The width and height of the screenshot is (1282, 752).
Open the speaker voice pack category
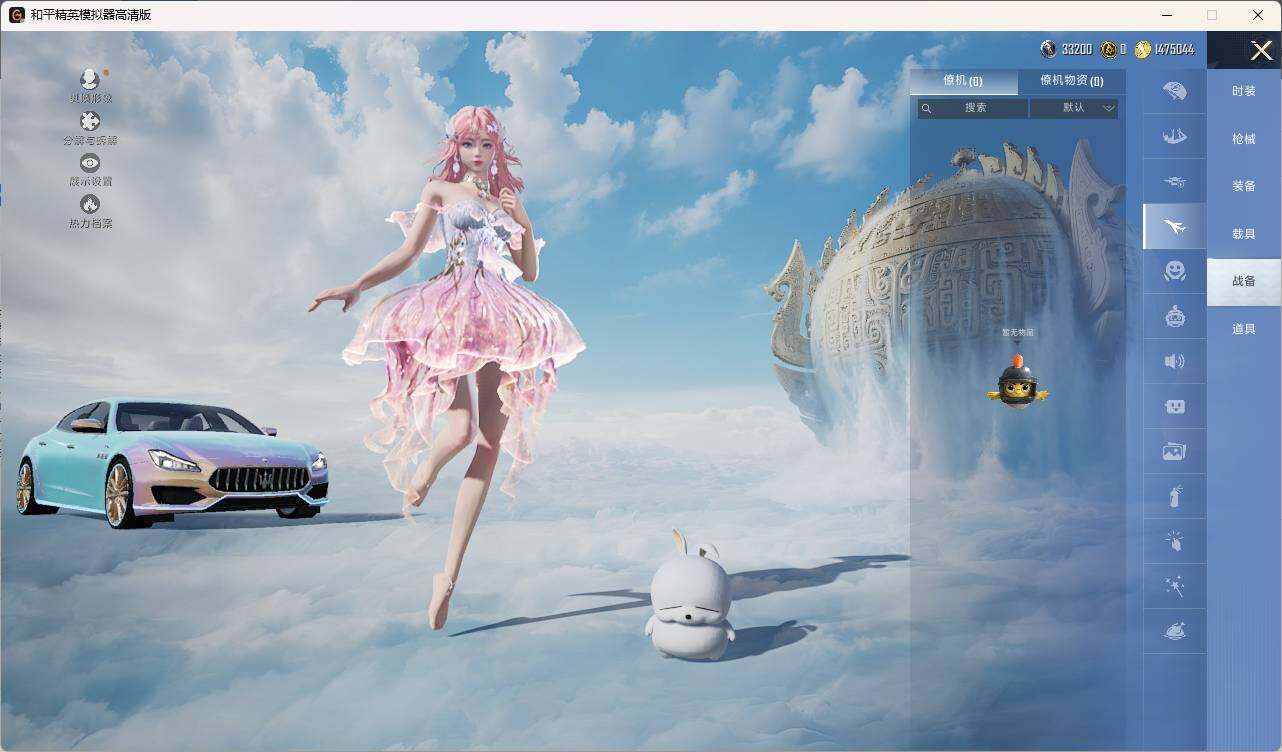1174,362
